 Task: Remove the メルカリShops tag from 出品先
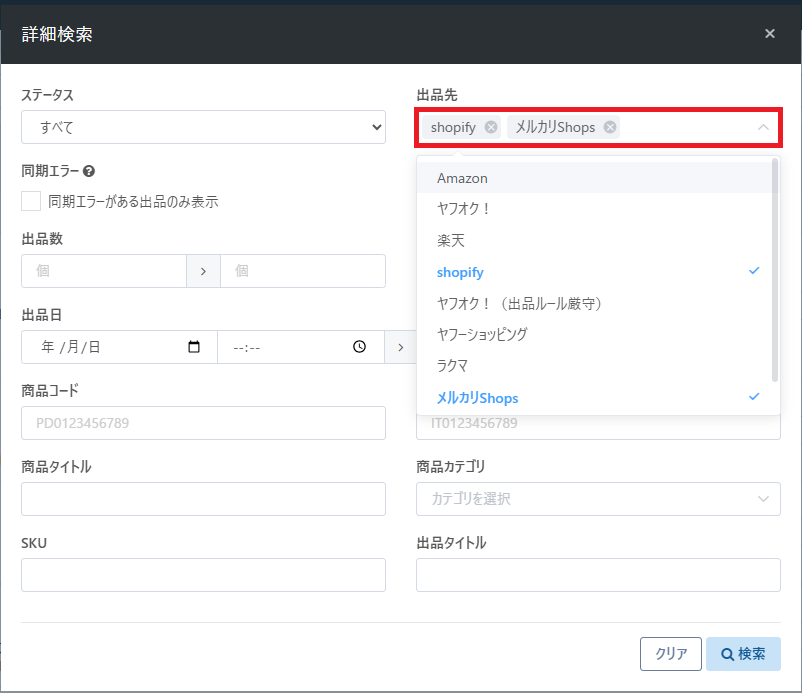[x=610, y=127]
